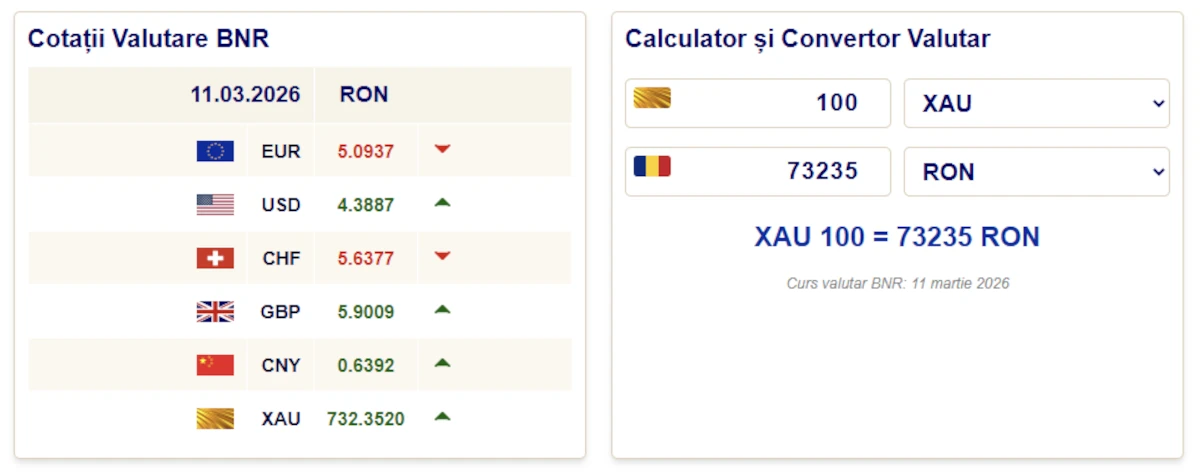Image resolution: width=1200 pixels, height=474 pixels.
Task: Open the RON target currency dropdown
Action: click(x=1036, y=172)
